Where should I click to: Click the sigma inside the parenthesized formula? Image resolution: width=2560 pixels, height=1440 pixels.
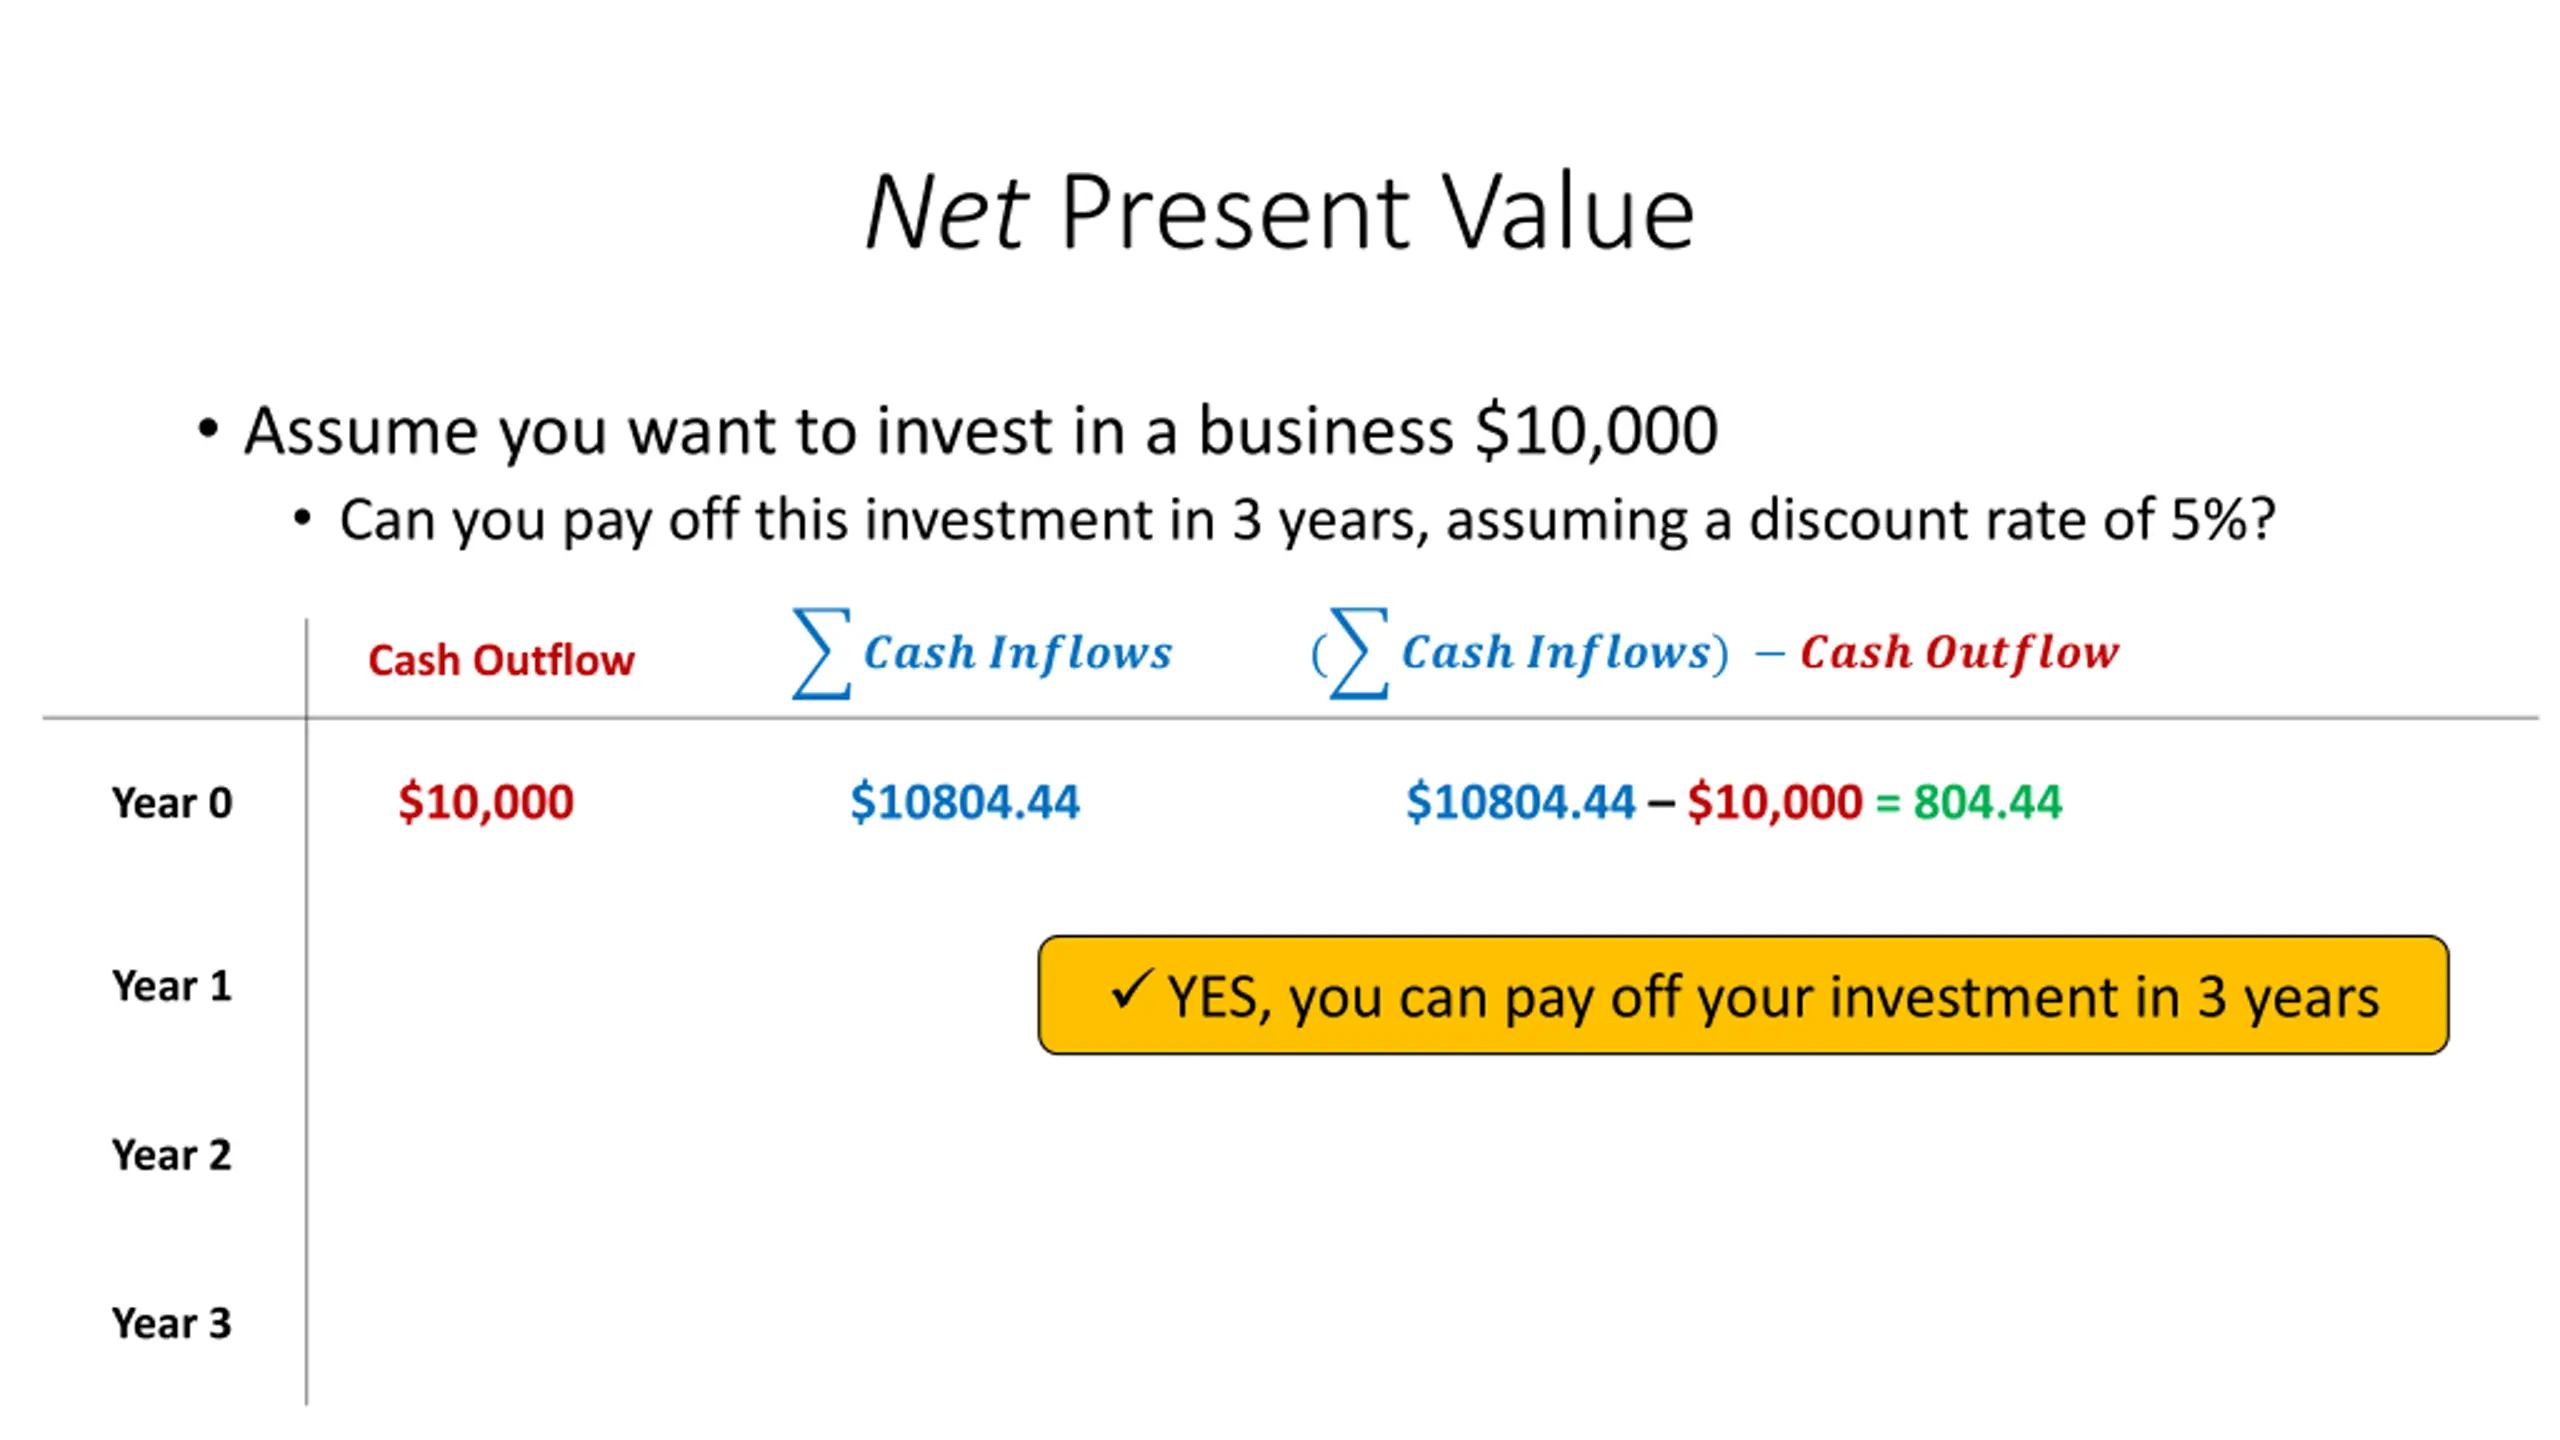(x=1359, y=653)
